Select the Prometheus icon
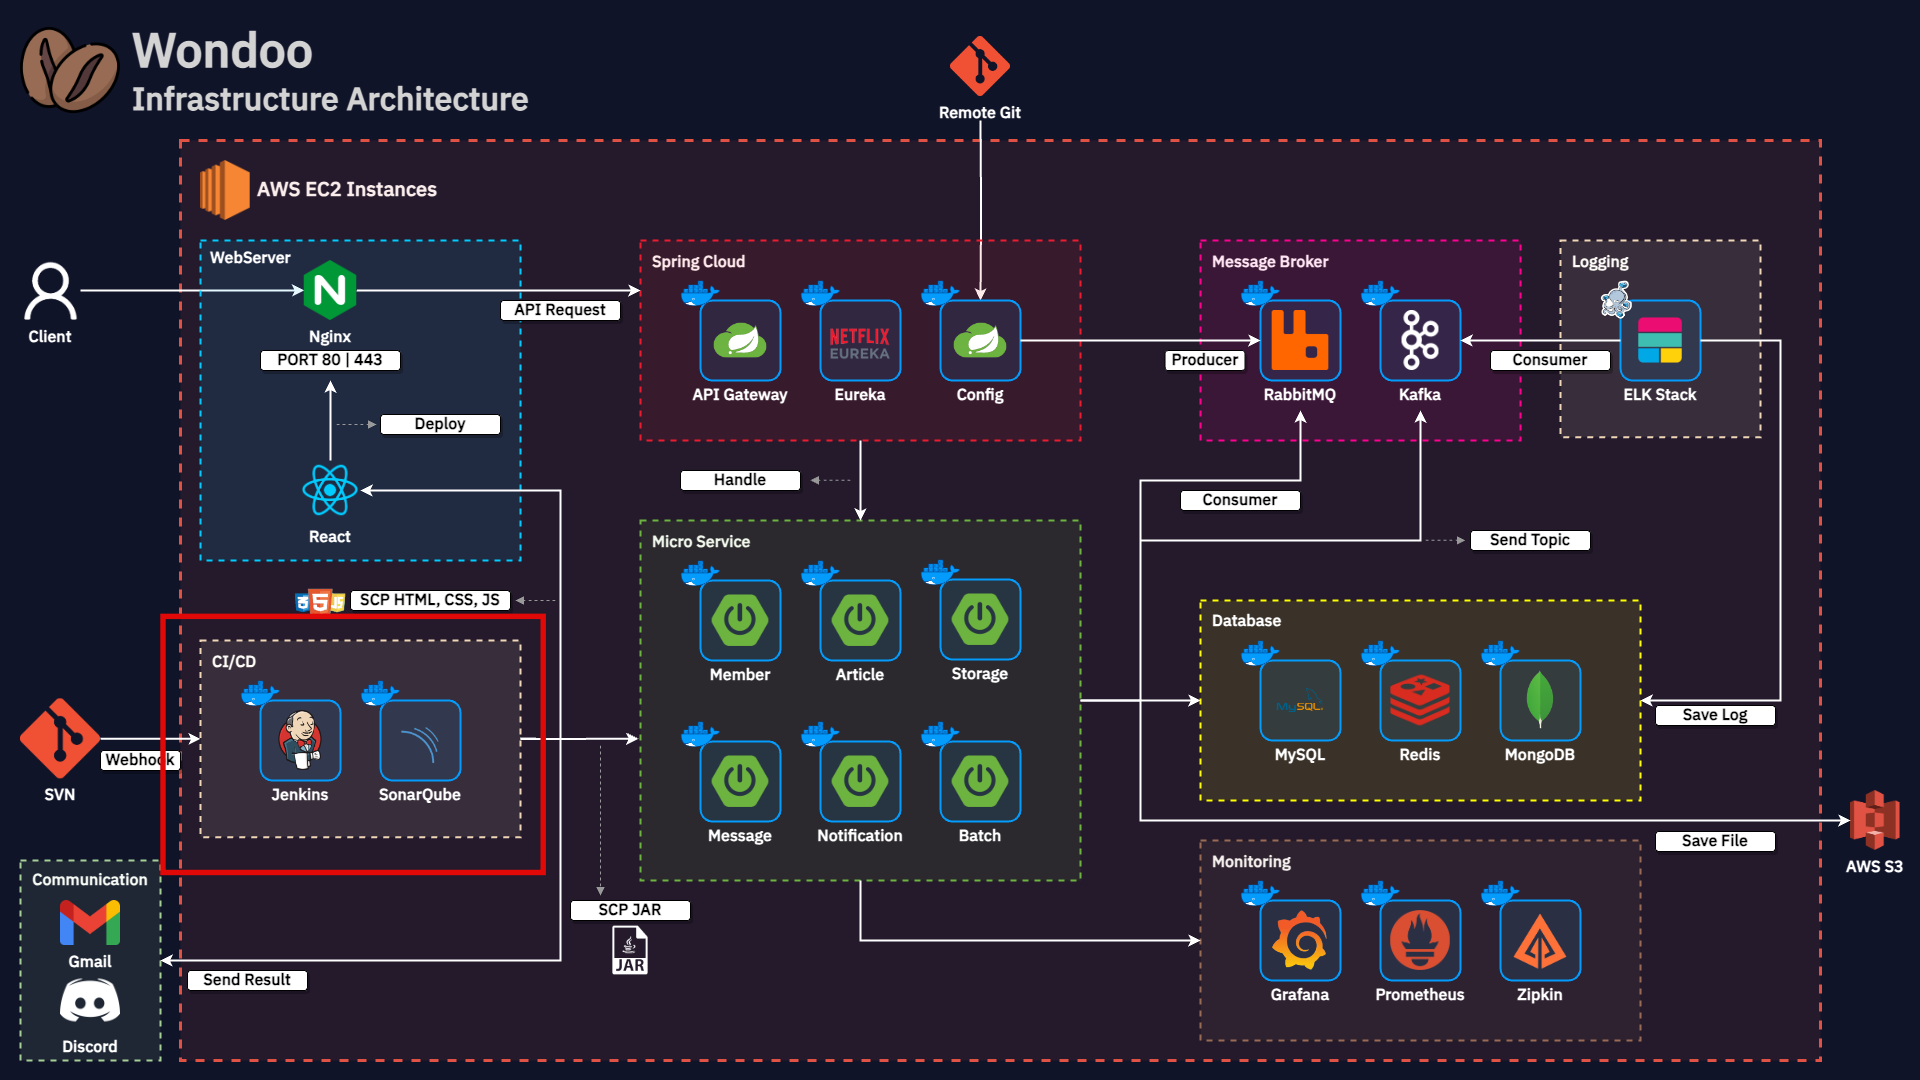The width and height of the screenshot is (1920, 1080). point(1420,941)
